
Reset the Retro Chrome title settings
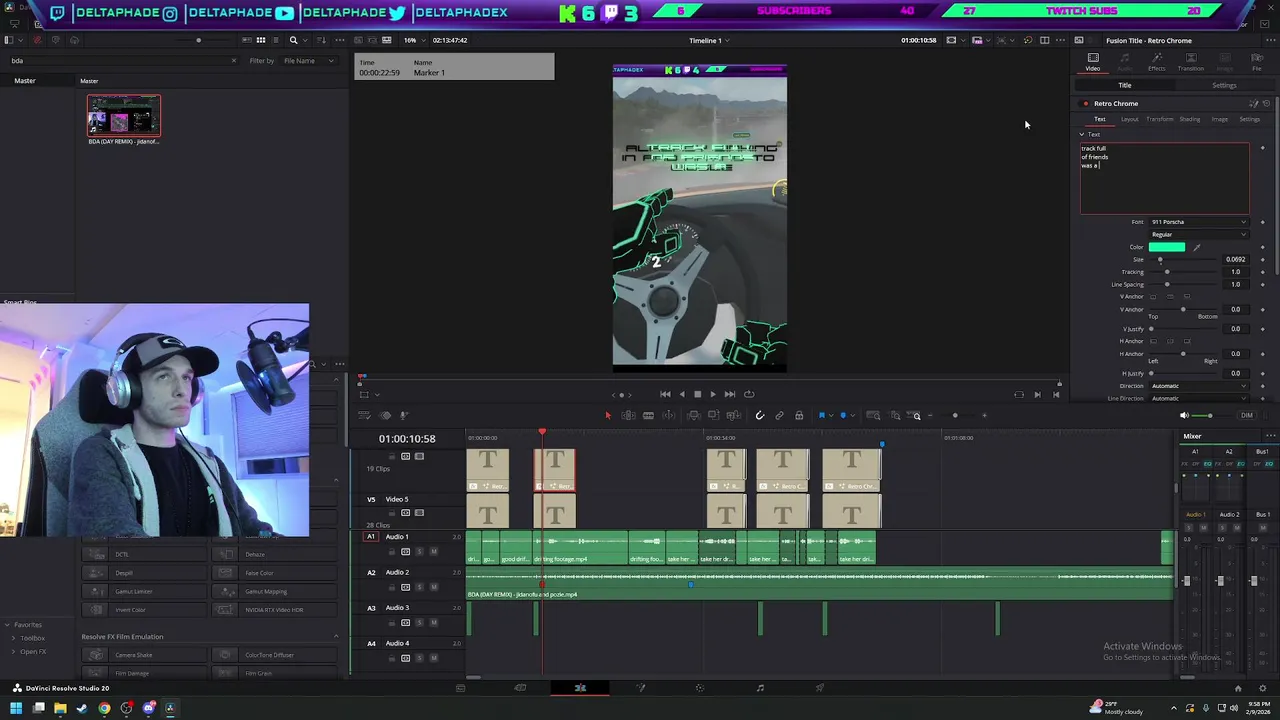(1266, 104)
